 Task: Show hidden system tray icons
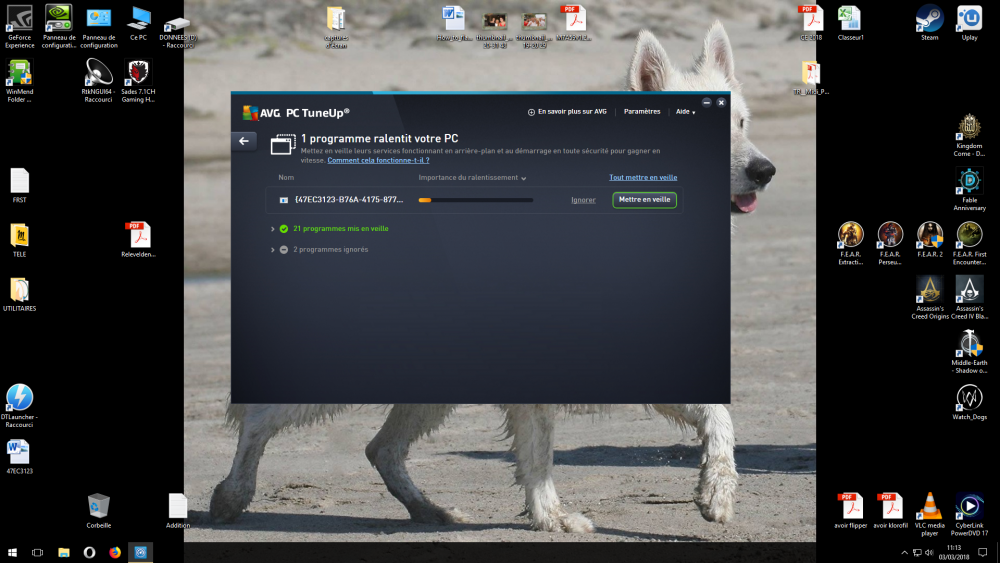point(904,553)
